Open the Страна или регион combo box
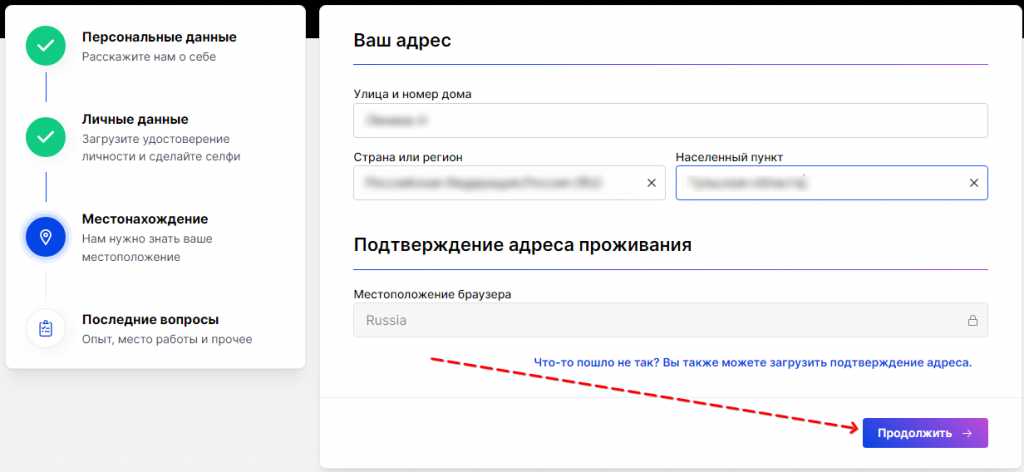Viewport: 1024px width, 472px height. pyautogui.click(x=495, y=184)
